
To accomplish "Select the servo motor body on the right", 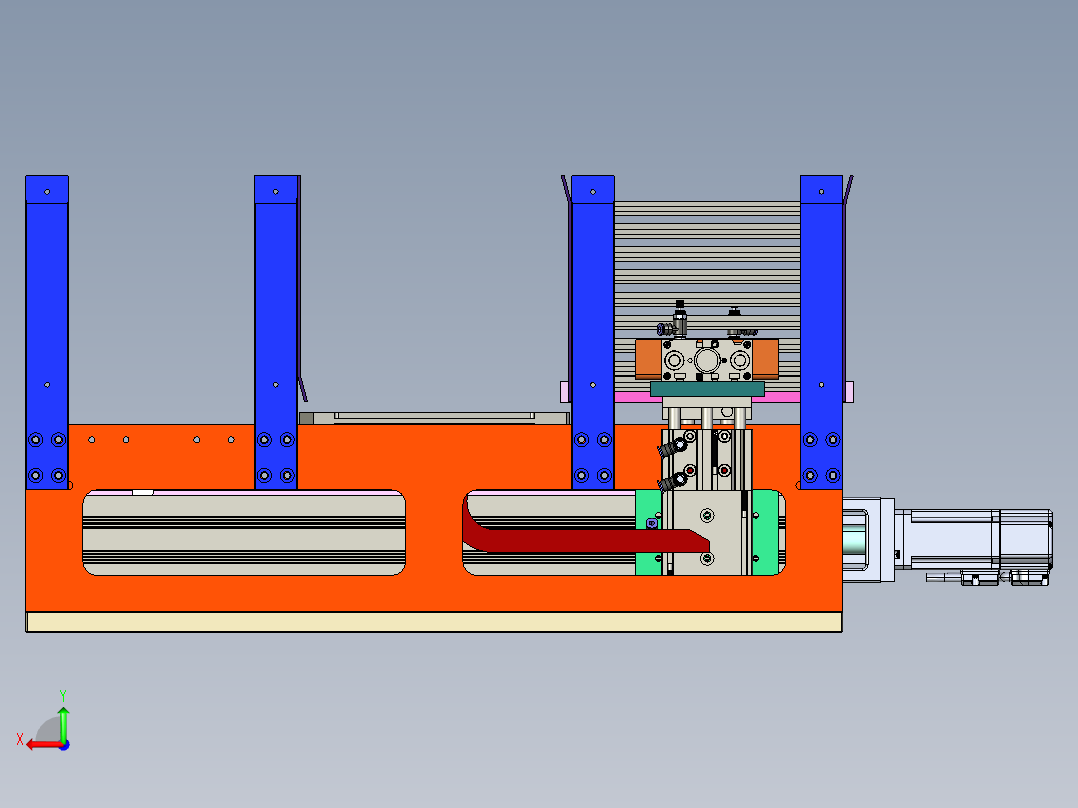I will pos(974,539).
